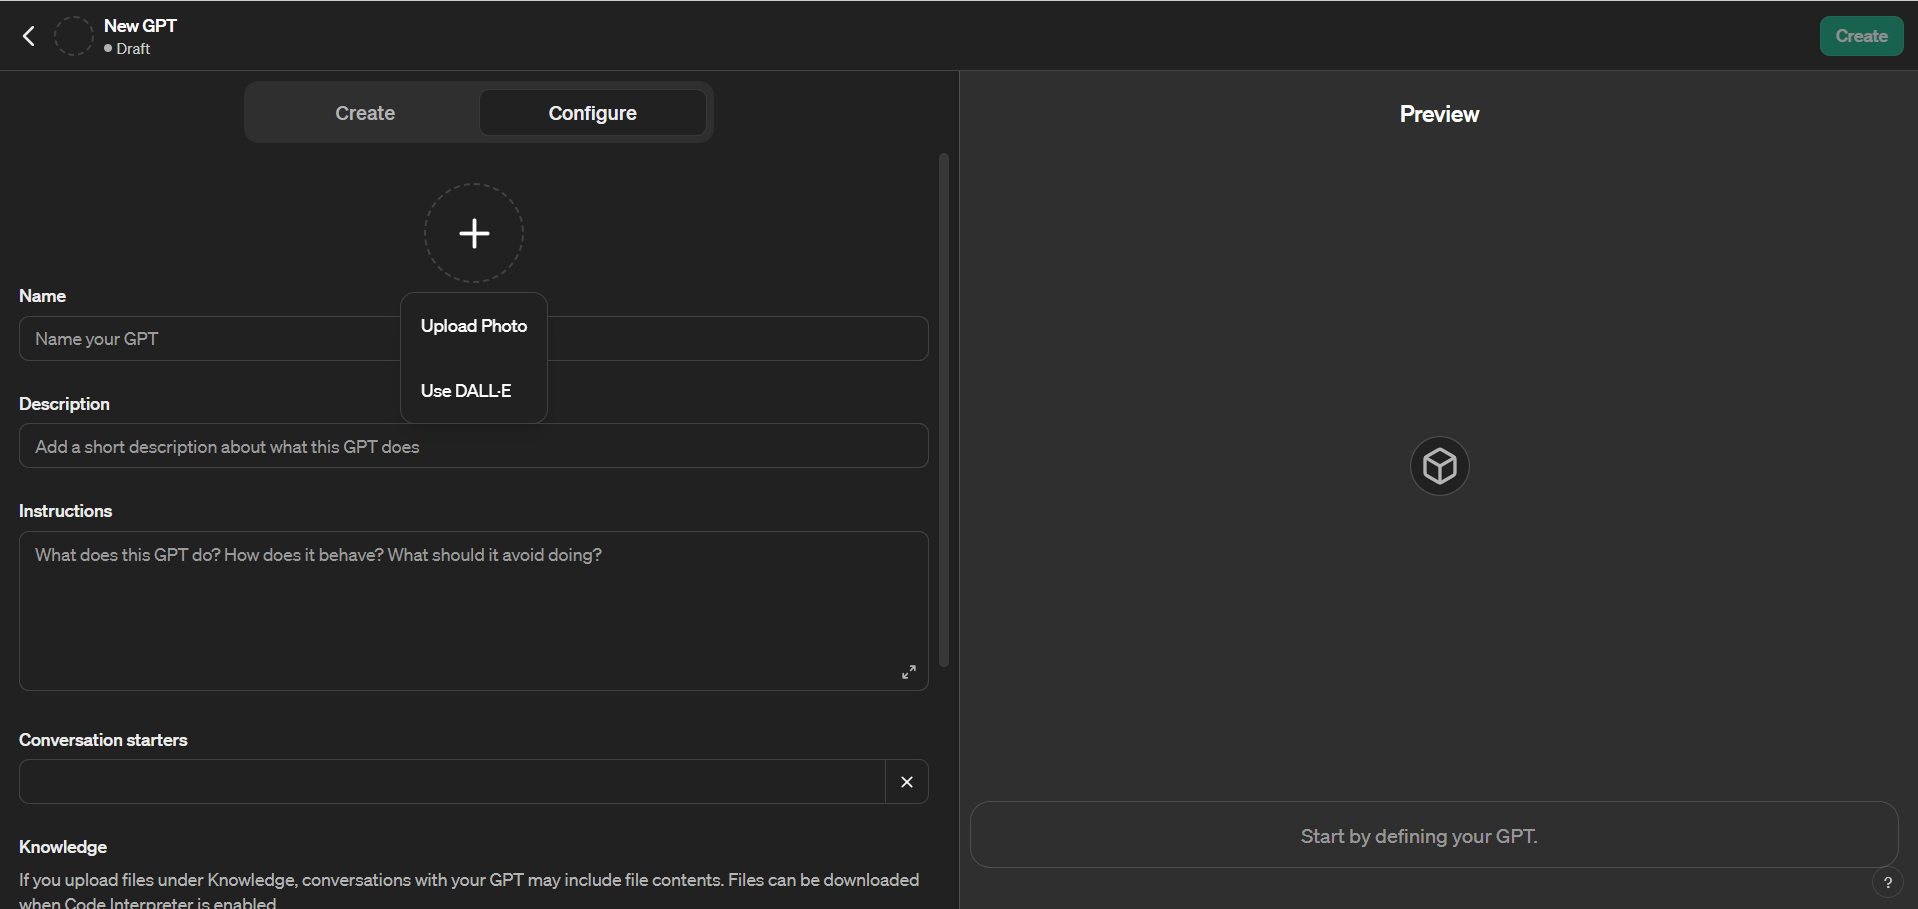The height and width of the screenshot is (909, 1918).
Task: Open the help question mark icon
Action: click(x=1888, y=883)
